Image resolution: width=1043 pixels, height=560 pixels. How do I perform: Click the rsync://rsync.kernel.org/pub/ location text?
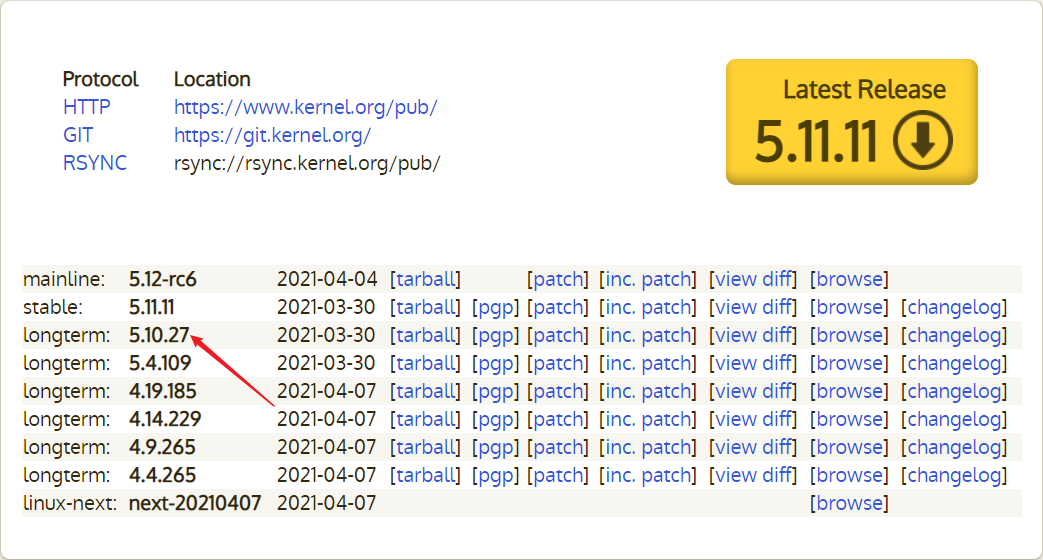click(307, 163)
